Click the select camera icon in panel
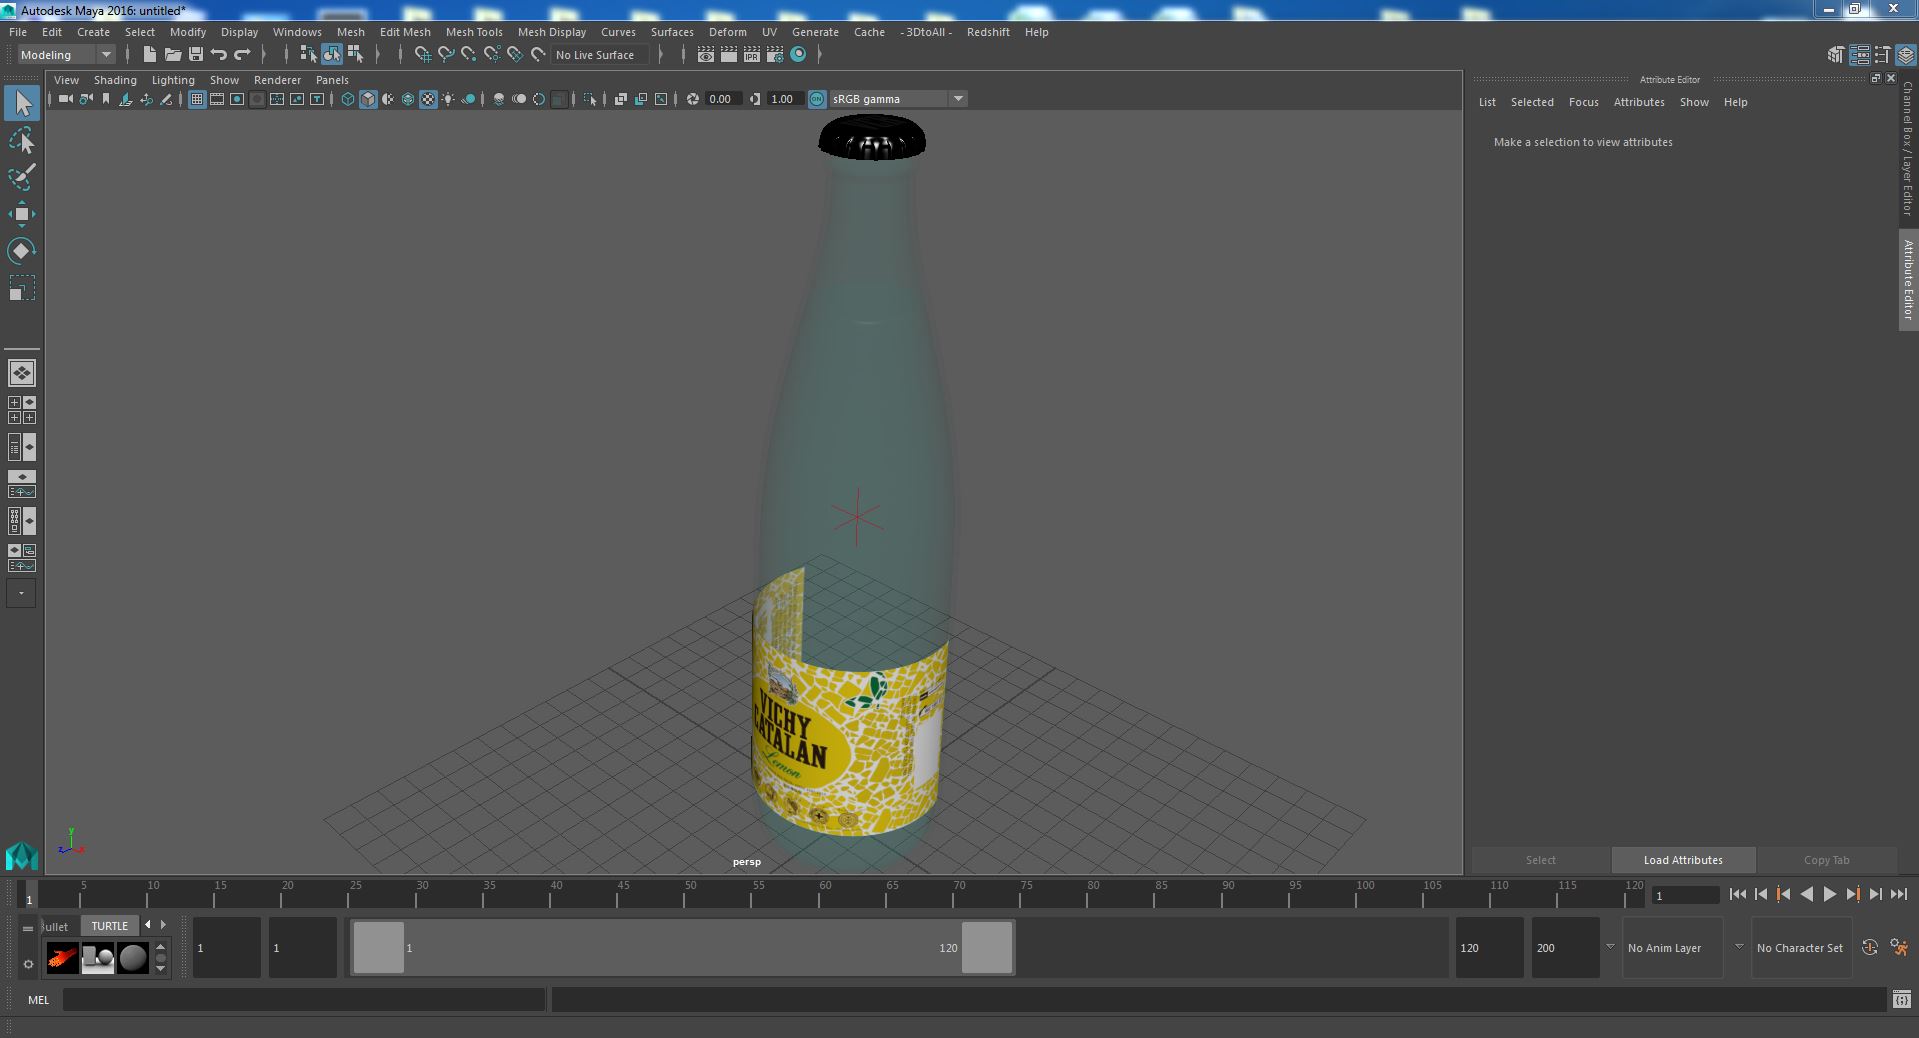Screen dimensions: 1919x1038 tap(65, 99)
